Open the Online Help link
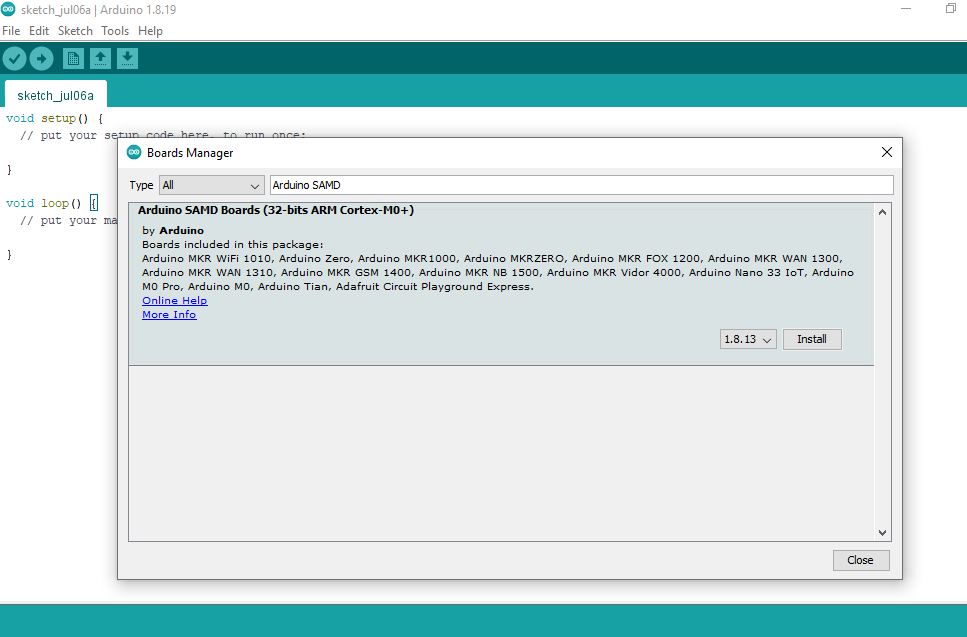Viewport: 967px width, 637px height. [175, 300]
